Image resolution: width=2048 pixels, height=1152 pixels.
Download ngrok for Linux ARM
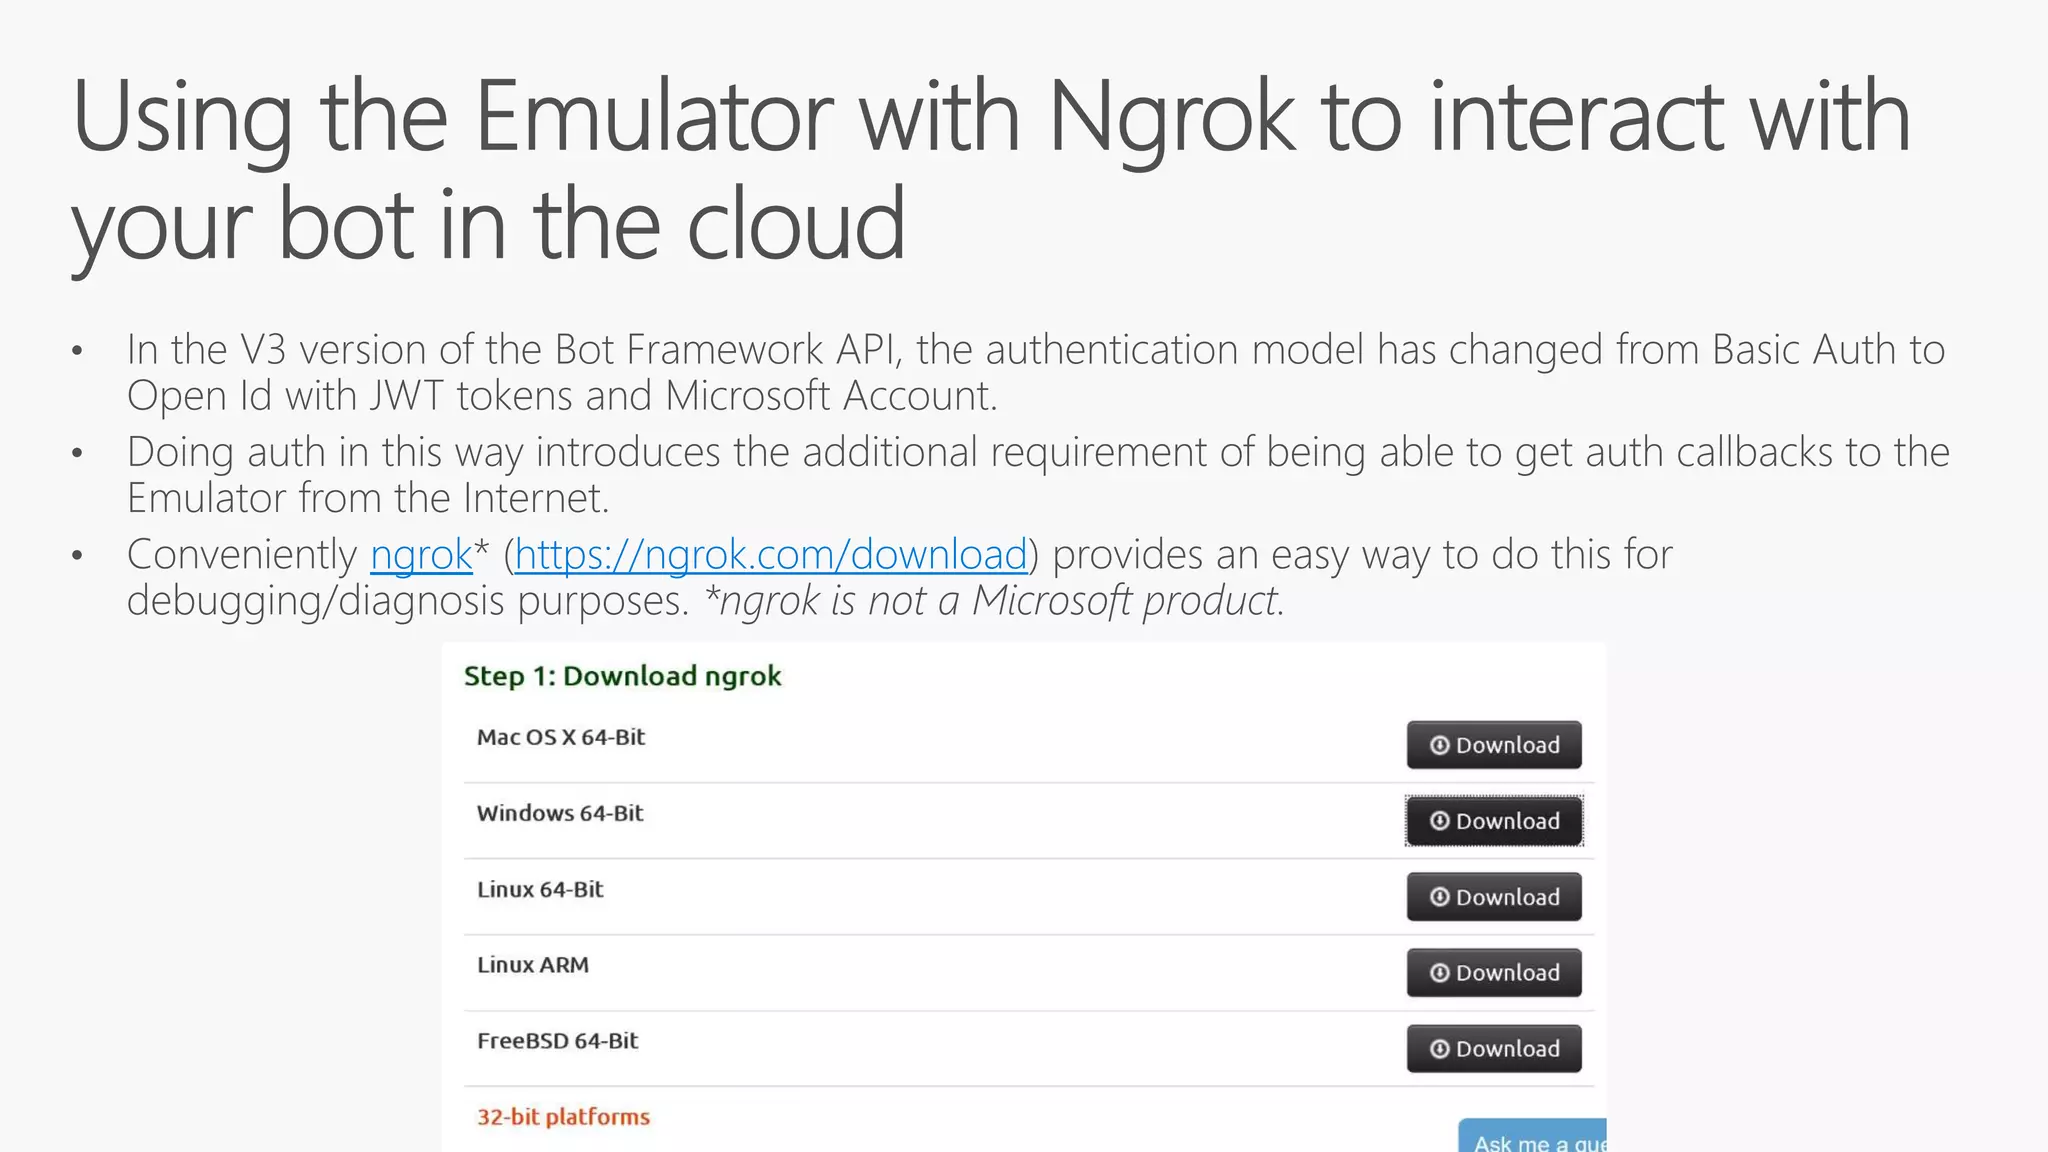1494,973
